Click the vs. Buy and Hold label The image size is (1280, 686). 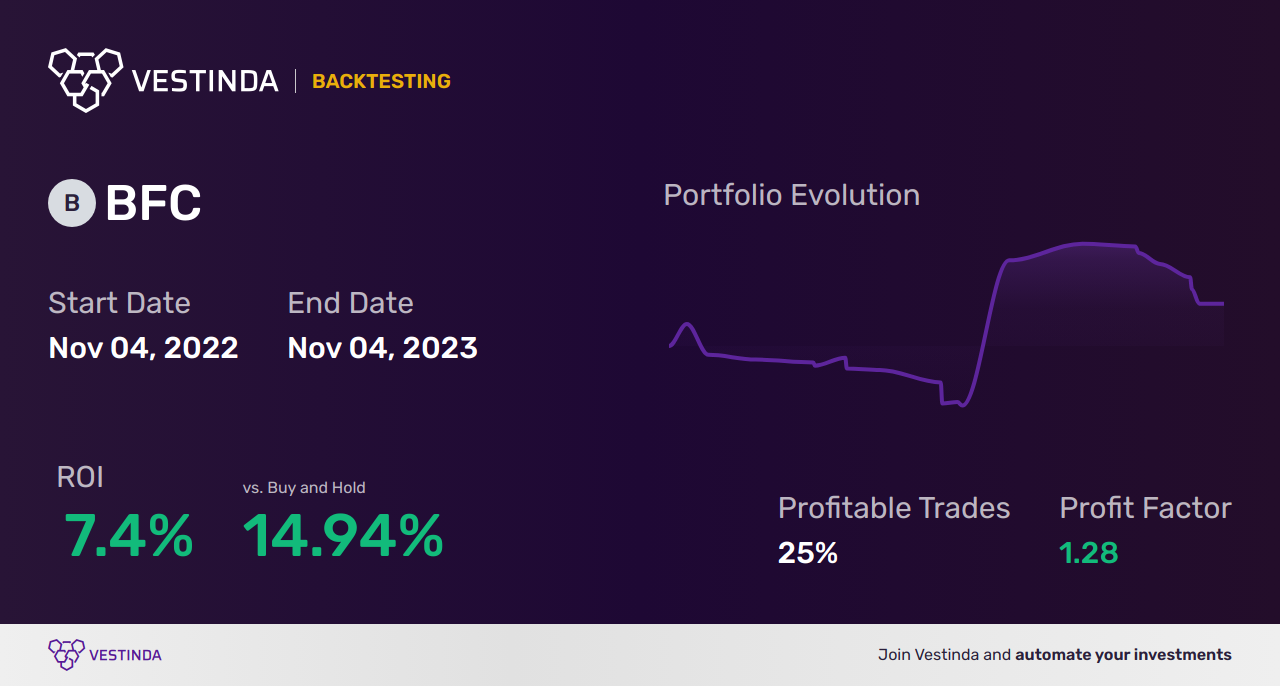(x=304, y=488)
